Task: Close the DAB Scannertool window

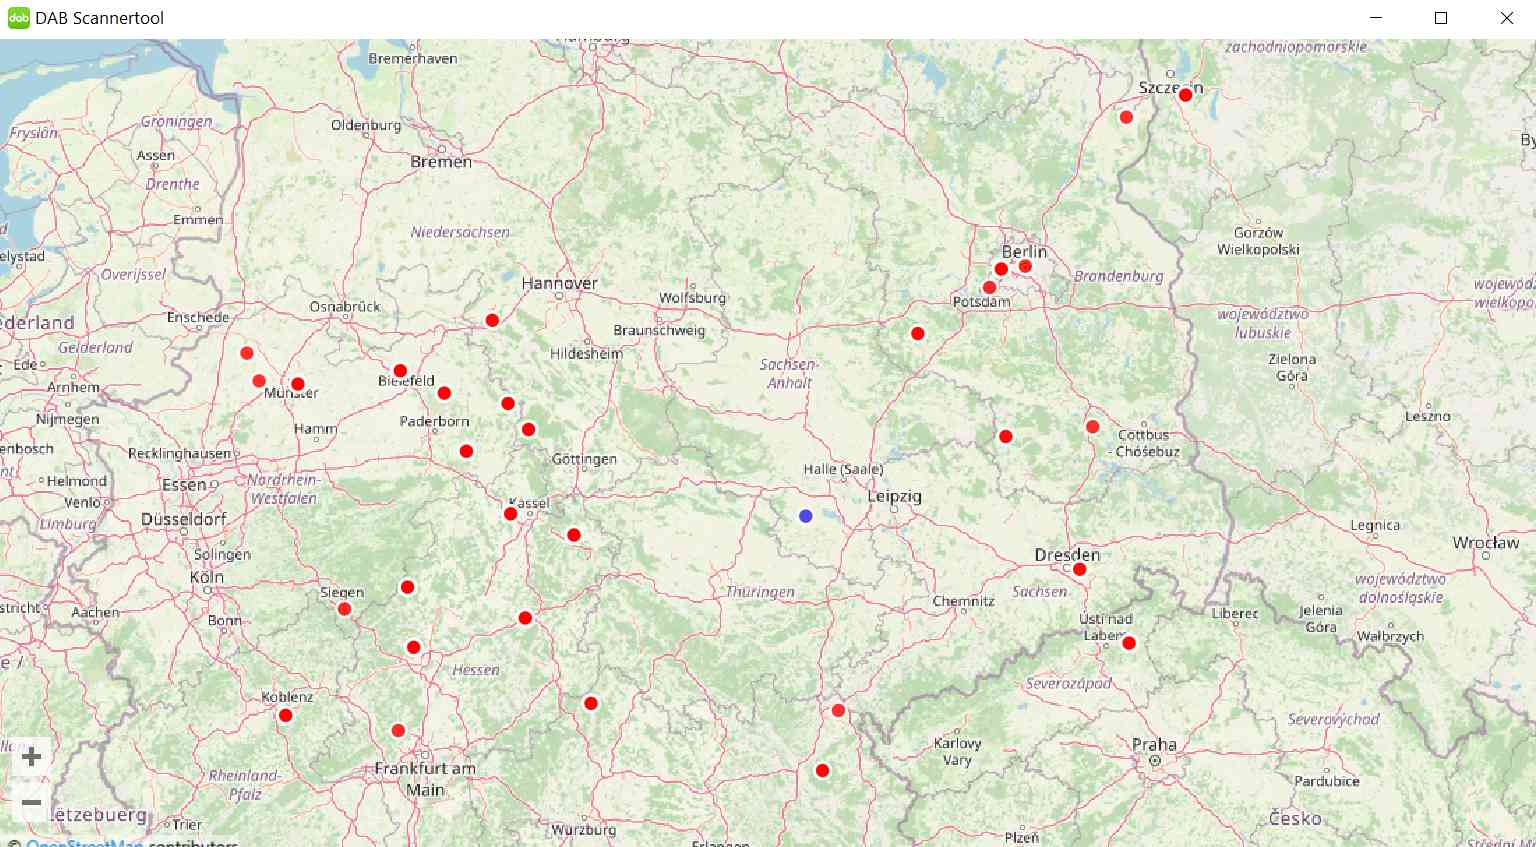Action: click(x=1506, y=18)
